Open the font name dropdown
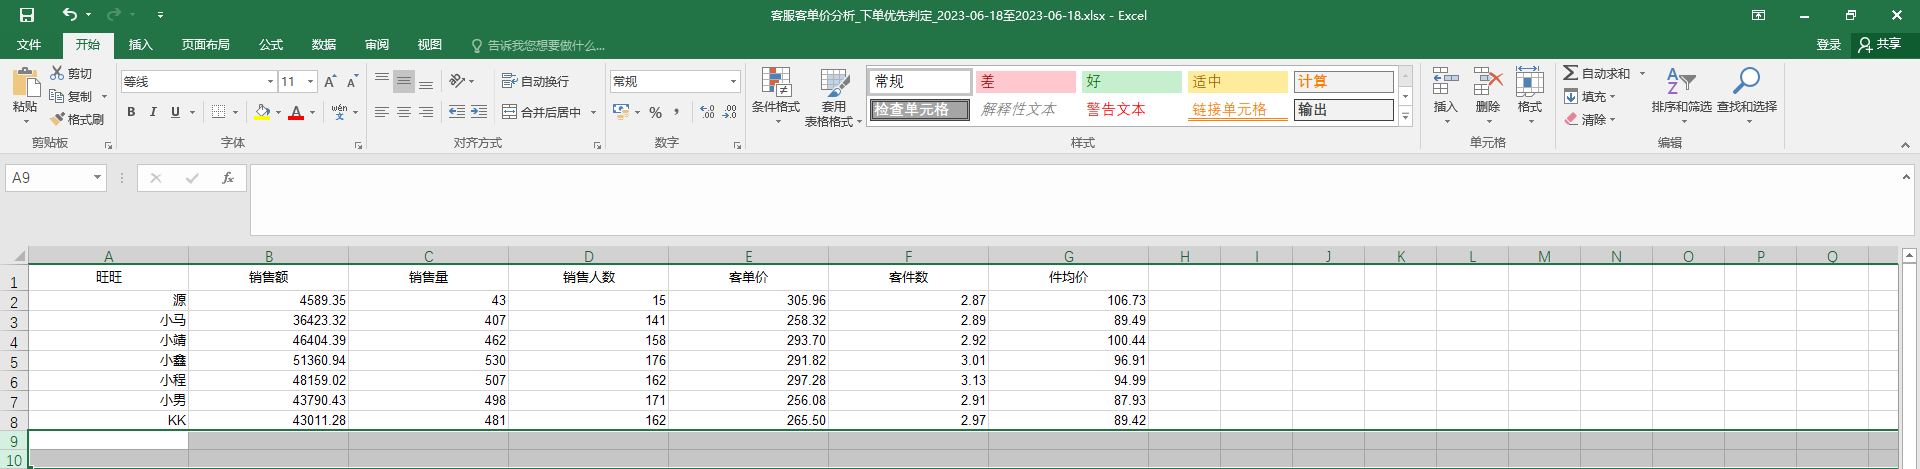The image size is (1920, 469). (270, 81)
